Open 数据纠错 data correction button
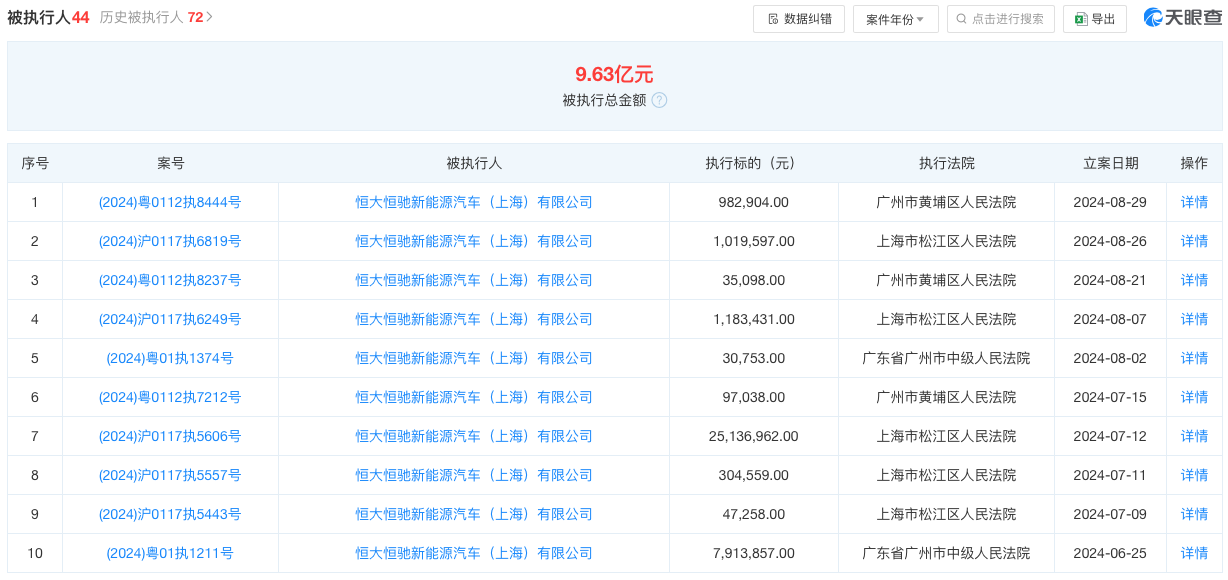 [x=798, y=19]
